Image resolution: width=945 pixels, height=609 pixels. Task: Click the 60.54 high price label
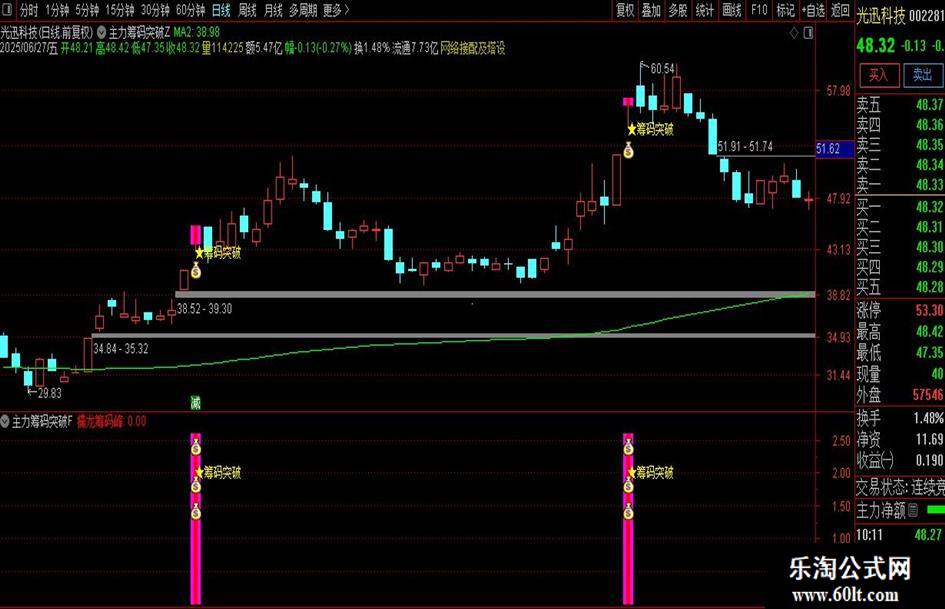click(662, 69)
